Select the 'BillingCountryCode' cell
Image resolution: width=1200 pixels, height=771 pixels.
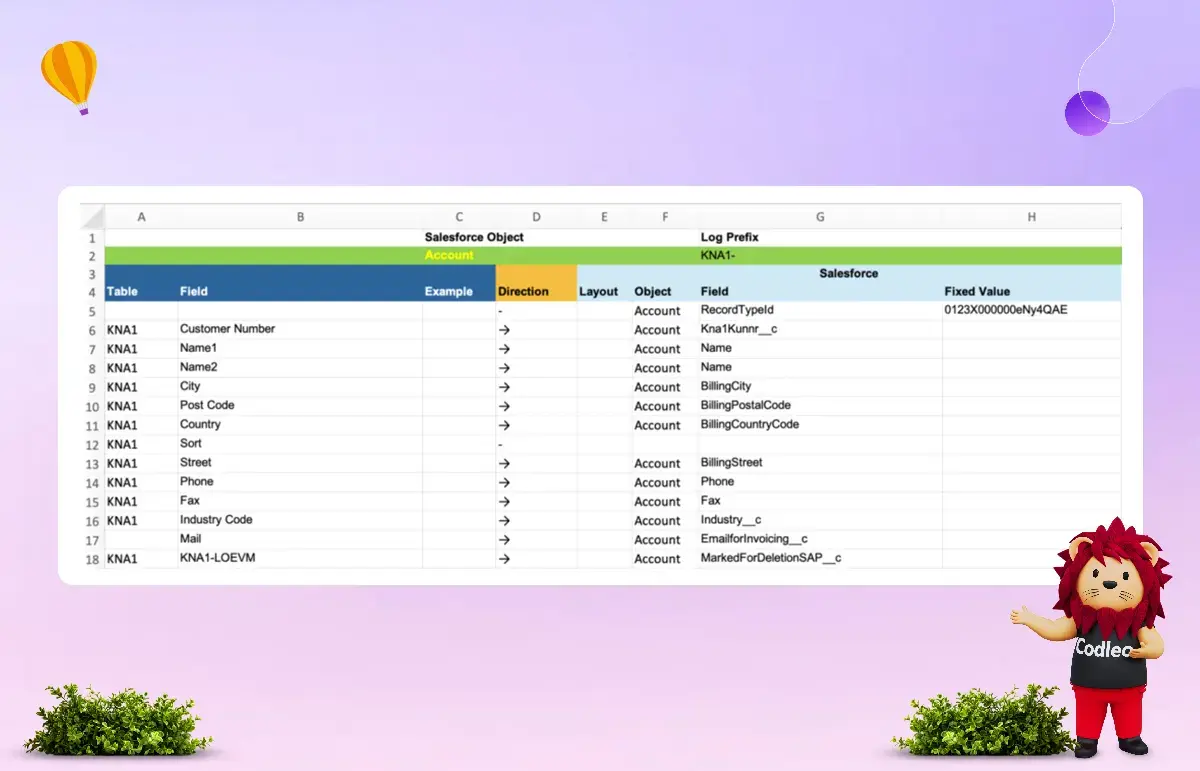coord(820,425)
